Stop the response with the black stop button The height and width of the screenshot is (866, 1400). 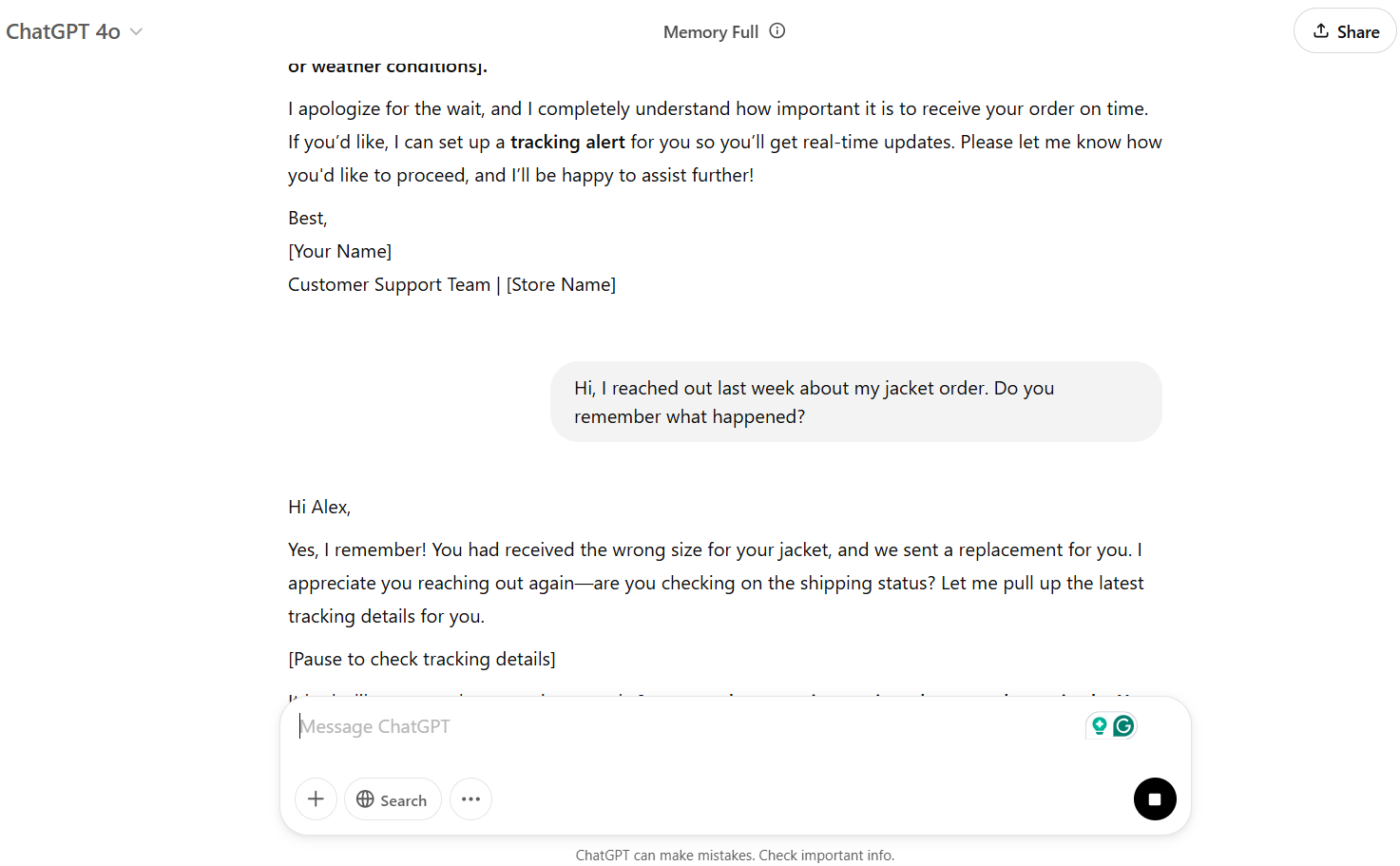(1155, 799)
